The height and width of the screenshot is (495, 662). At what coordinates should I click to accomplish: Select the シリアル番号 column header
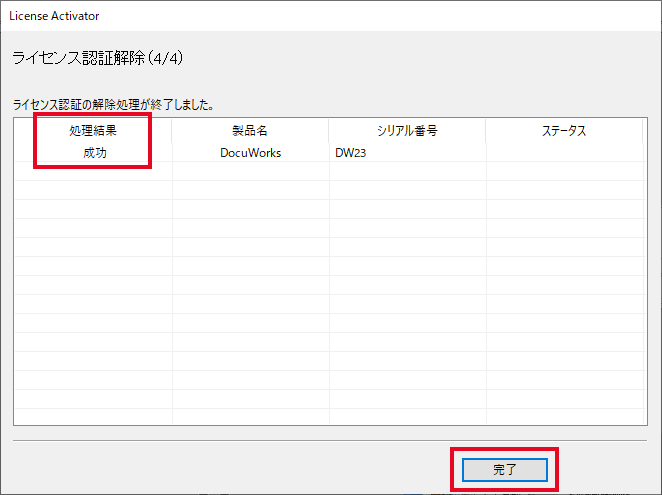coord(407,131)
